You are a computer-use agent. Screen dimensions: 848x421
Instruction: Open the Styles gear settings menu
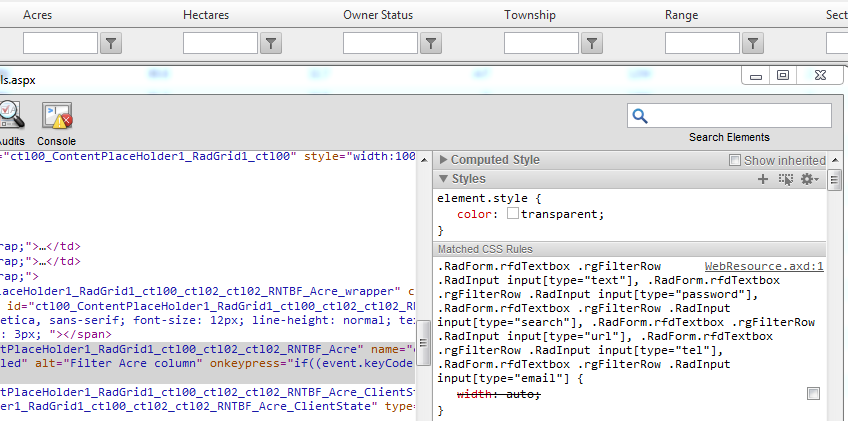click(810, 179)
